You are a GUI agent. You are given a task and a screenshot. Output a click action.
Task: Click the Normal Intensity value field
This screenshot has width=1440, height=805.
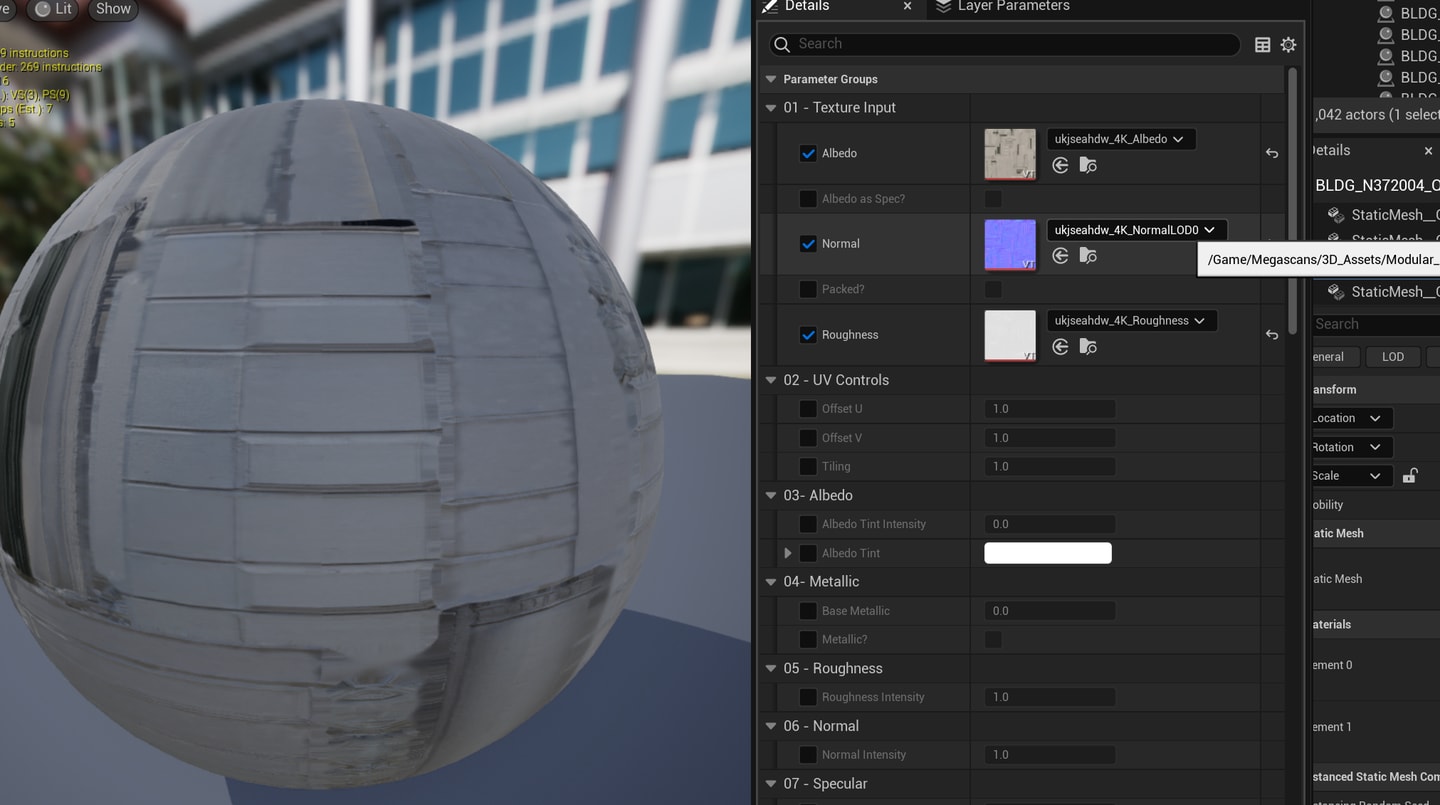point(1050,754)
